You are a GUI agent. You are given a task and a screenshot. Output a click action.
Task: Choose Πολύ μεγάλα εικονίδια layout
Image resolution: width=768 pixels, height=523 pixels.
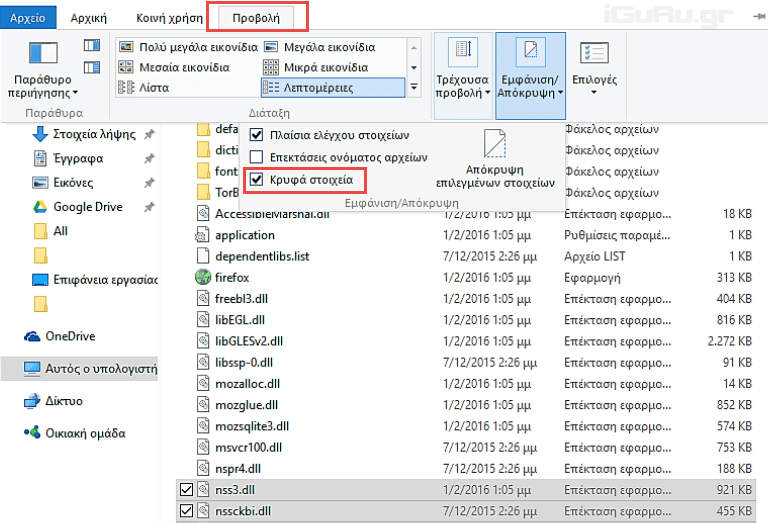[x=189, y=47]
